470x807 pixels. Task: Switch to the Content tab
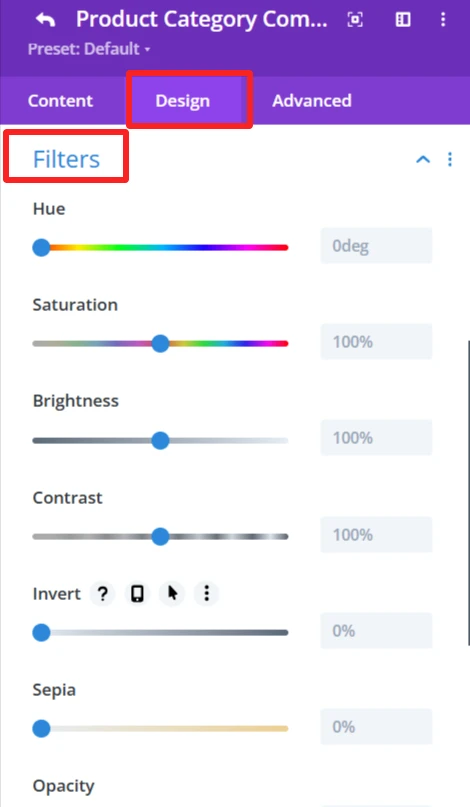coord(60,101)
